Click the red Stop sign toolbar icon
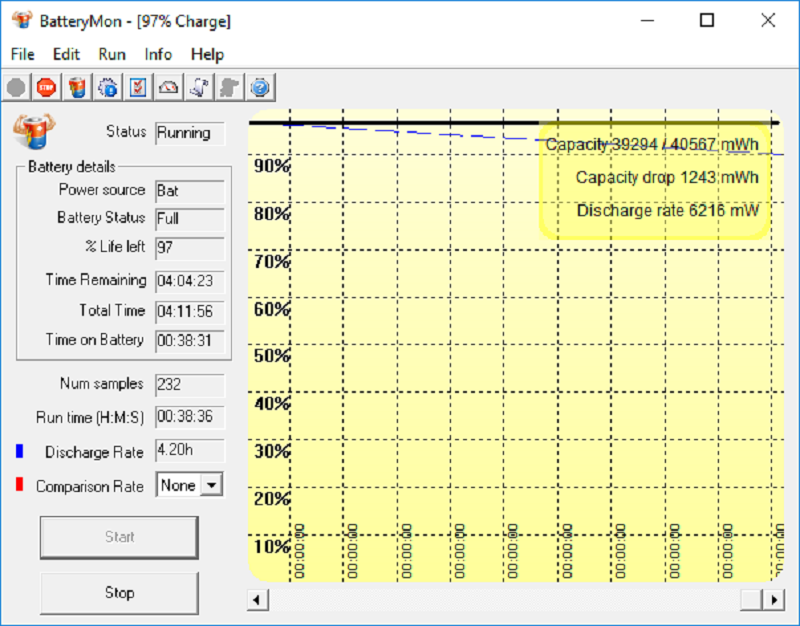800x626 pixels. click(46, 88)
